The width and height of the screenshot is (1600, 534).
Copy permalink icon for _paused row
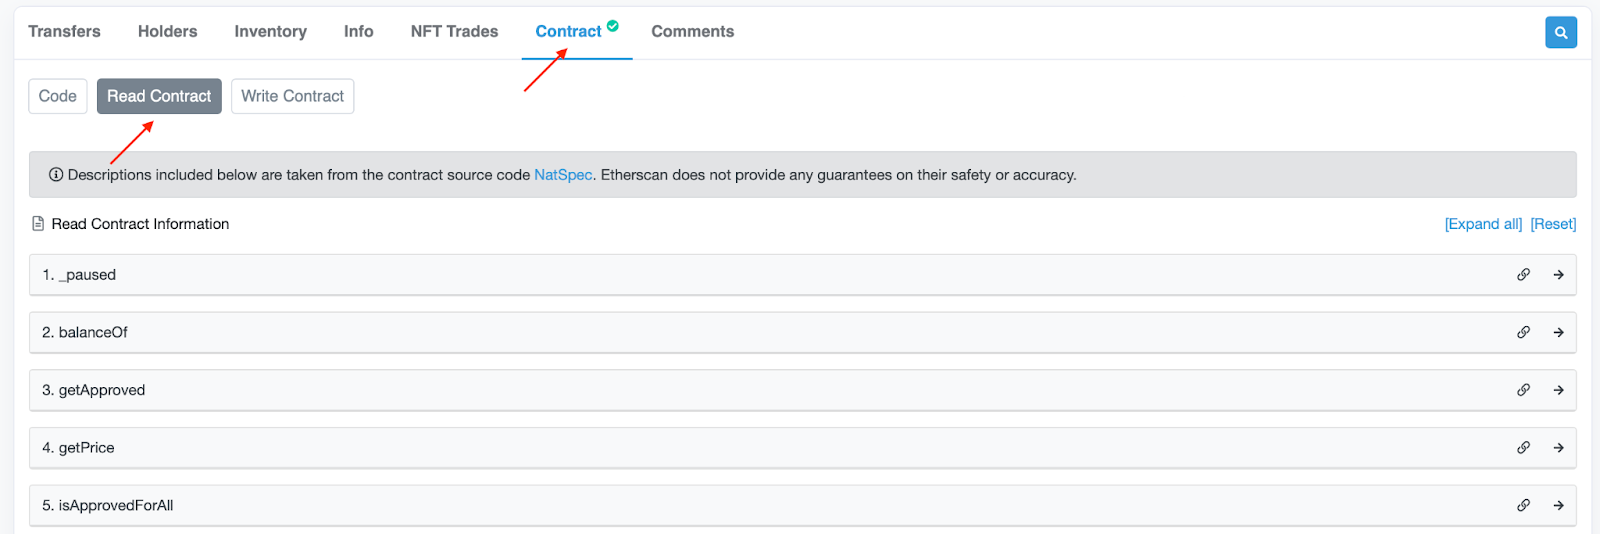coord(1523,274)
